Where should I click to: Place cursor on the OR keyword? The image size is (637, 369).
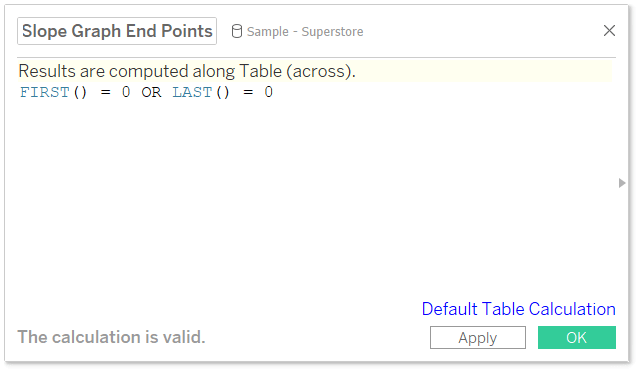(x=151, y=92)
